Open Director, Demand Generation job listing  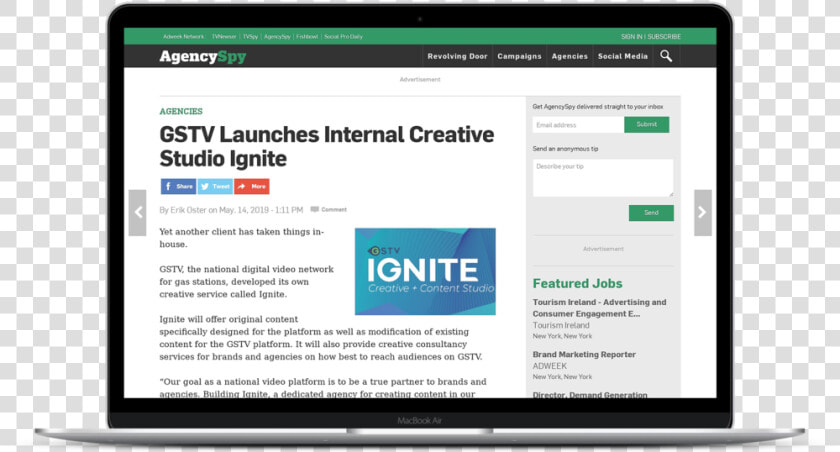pos(590,395)
